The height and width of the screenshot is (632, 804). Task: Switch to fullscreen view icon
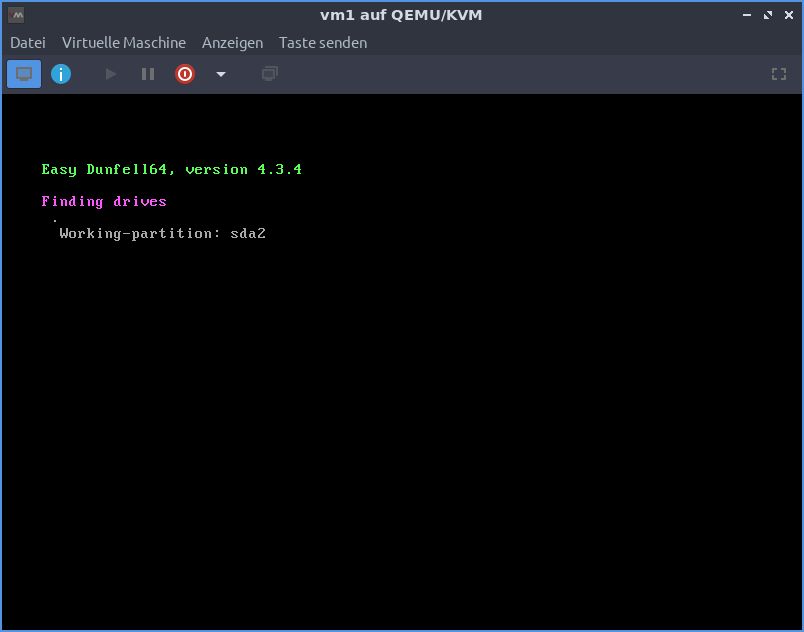778,74
